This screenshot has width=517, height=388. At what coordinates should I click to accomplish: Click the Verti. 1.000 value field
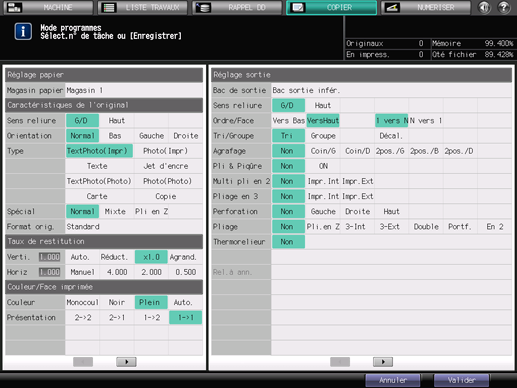tap(49, 257)
